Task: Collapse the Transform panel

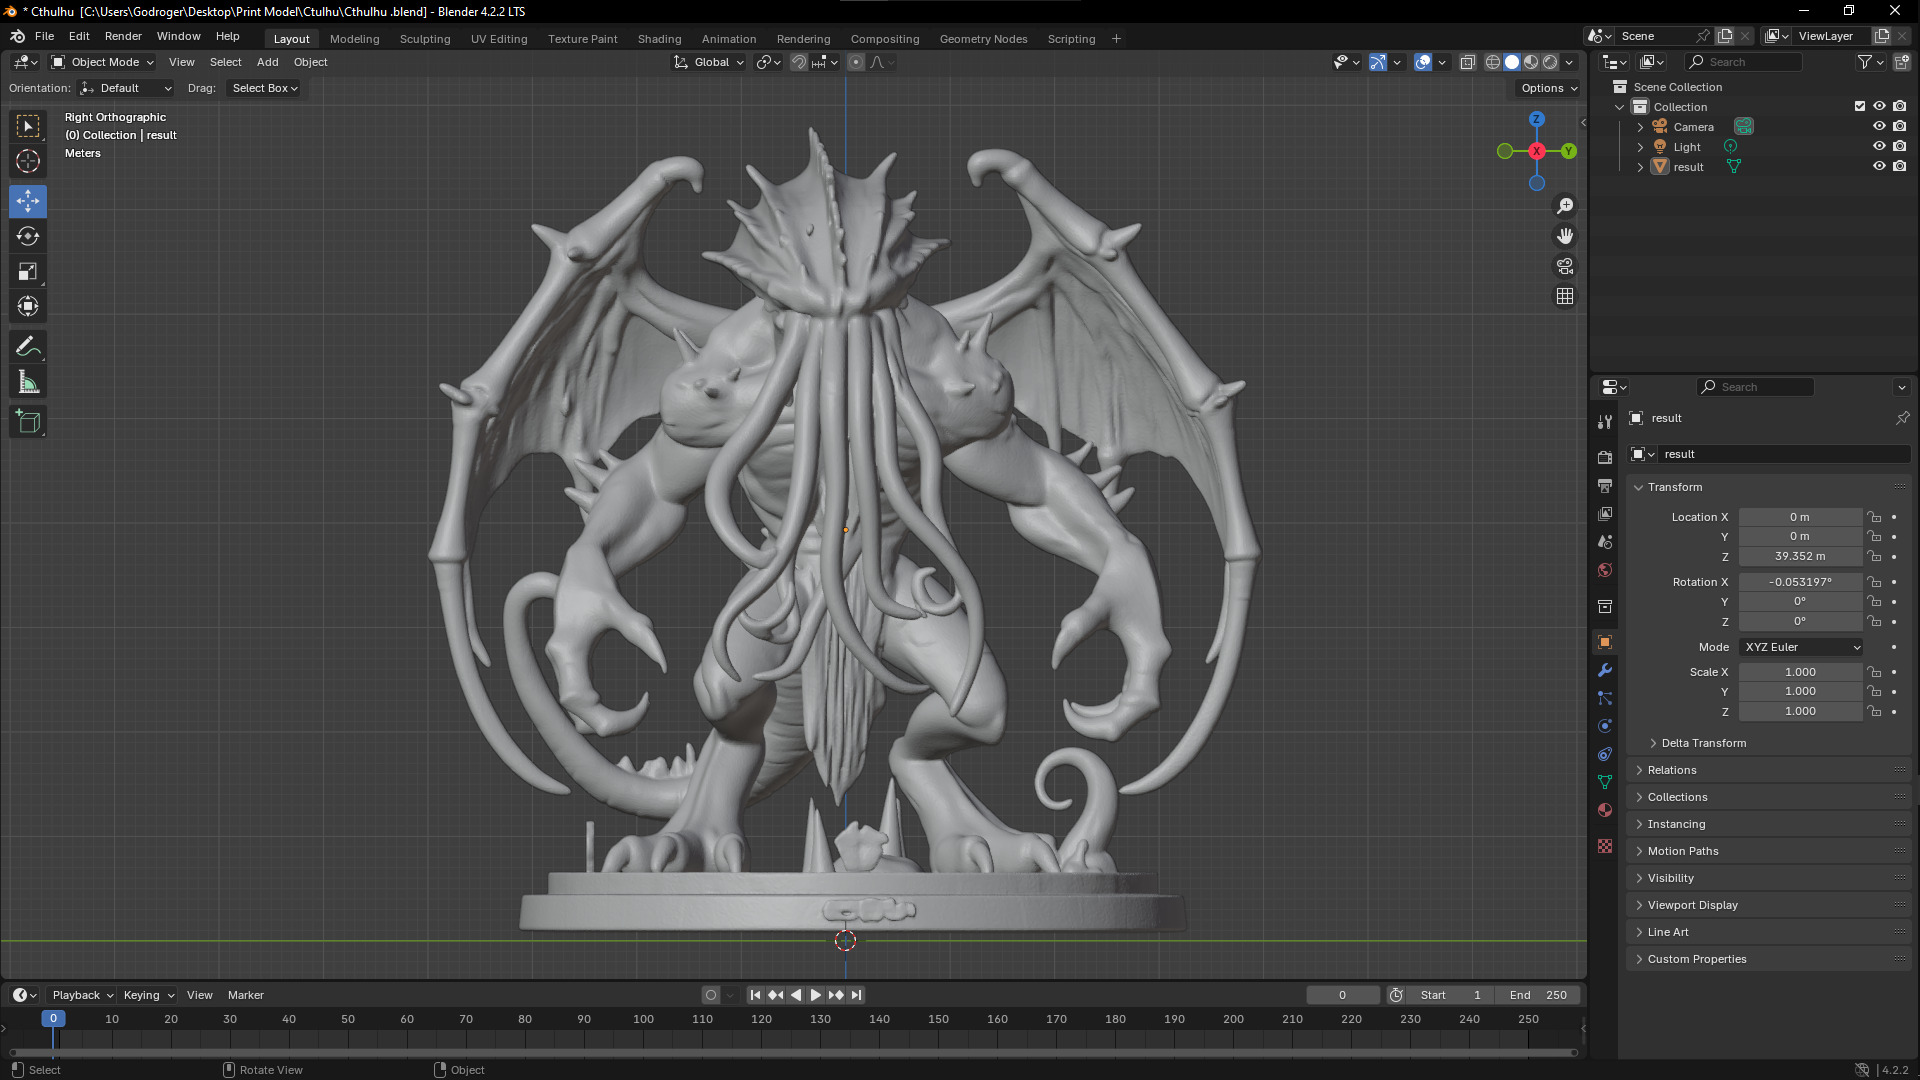Action: (1675, 487)
